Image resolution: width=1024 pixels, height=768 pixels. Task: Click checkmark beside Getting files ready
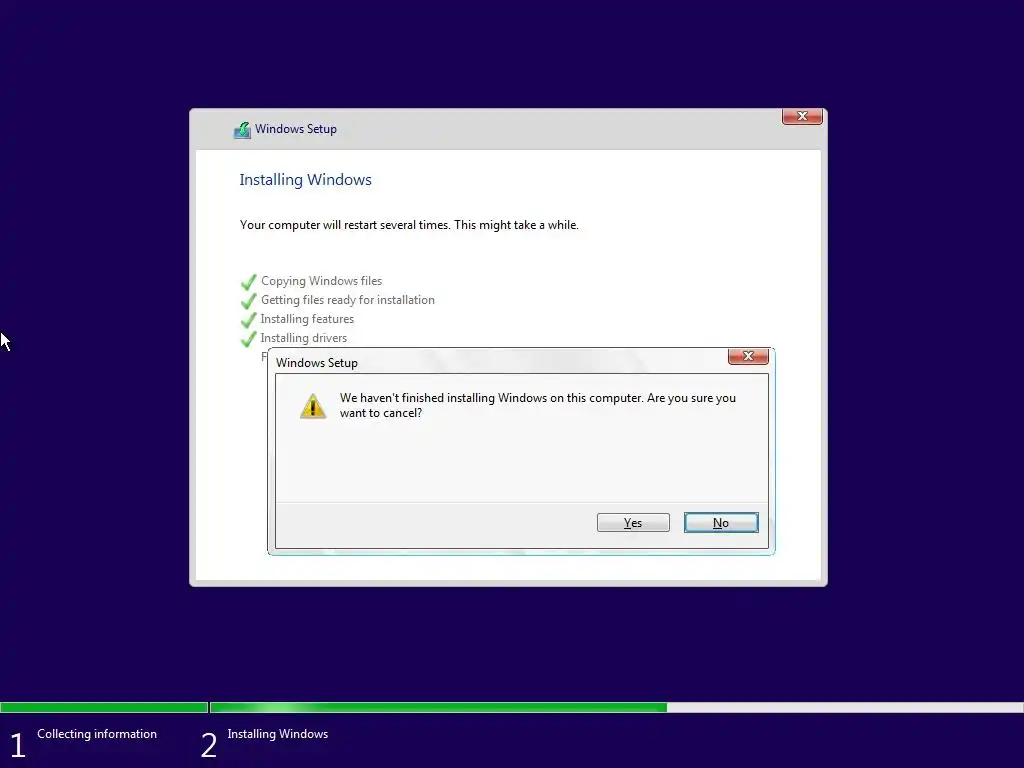pos(248,301)
